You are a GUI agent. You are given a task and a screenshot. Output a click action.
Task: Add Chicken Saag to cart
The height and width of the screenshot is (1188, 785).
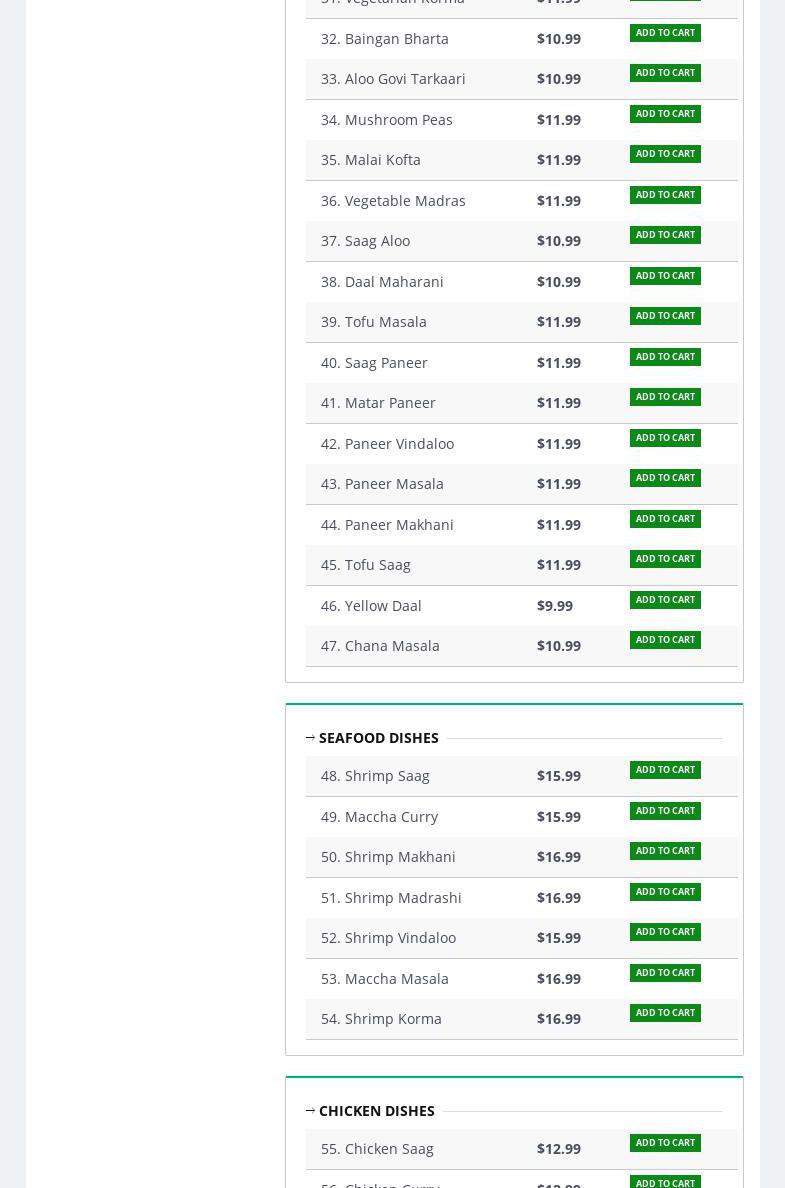[x=665, y=1143]
